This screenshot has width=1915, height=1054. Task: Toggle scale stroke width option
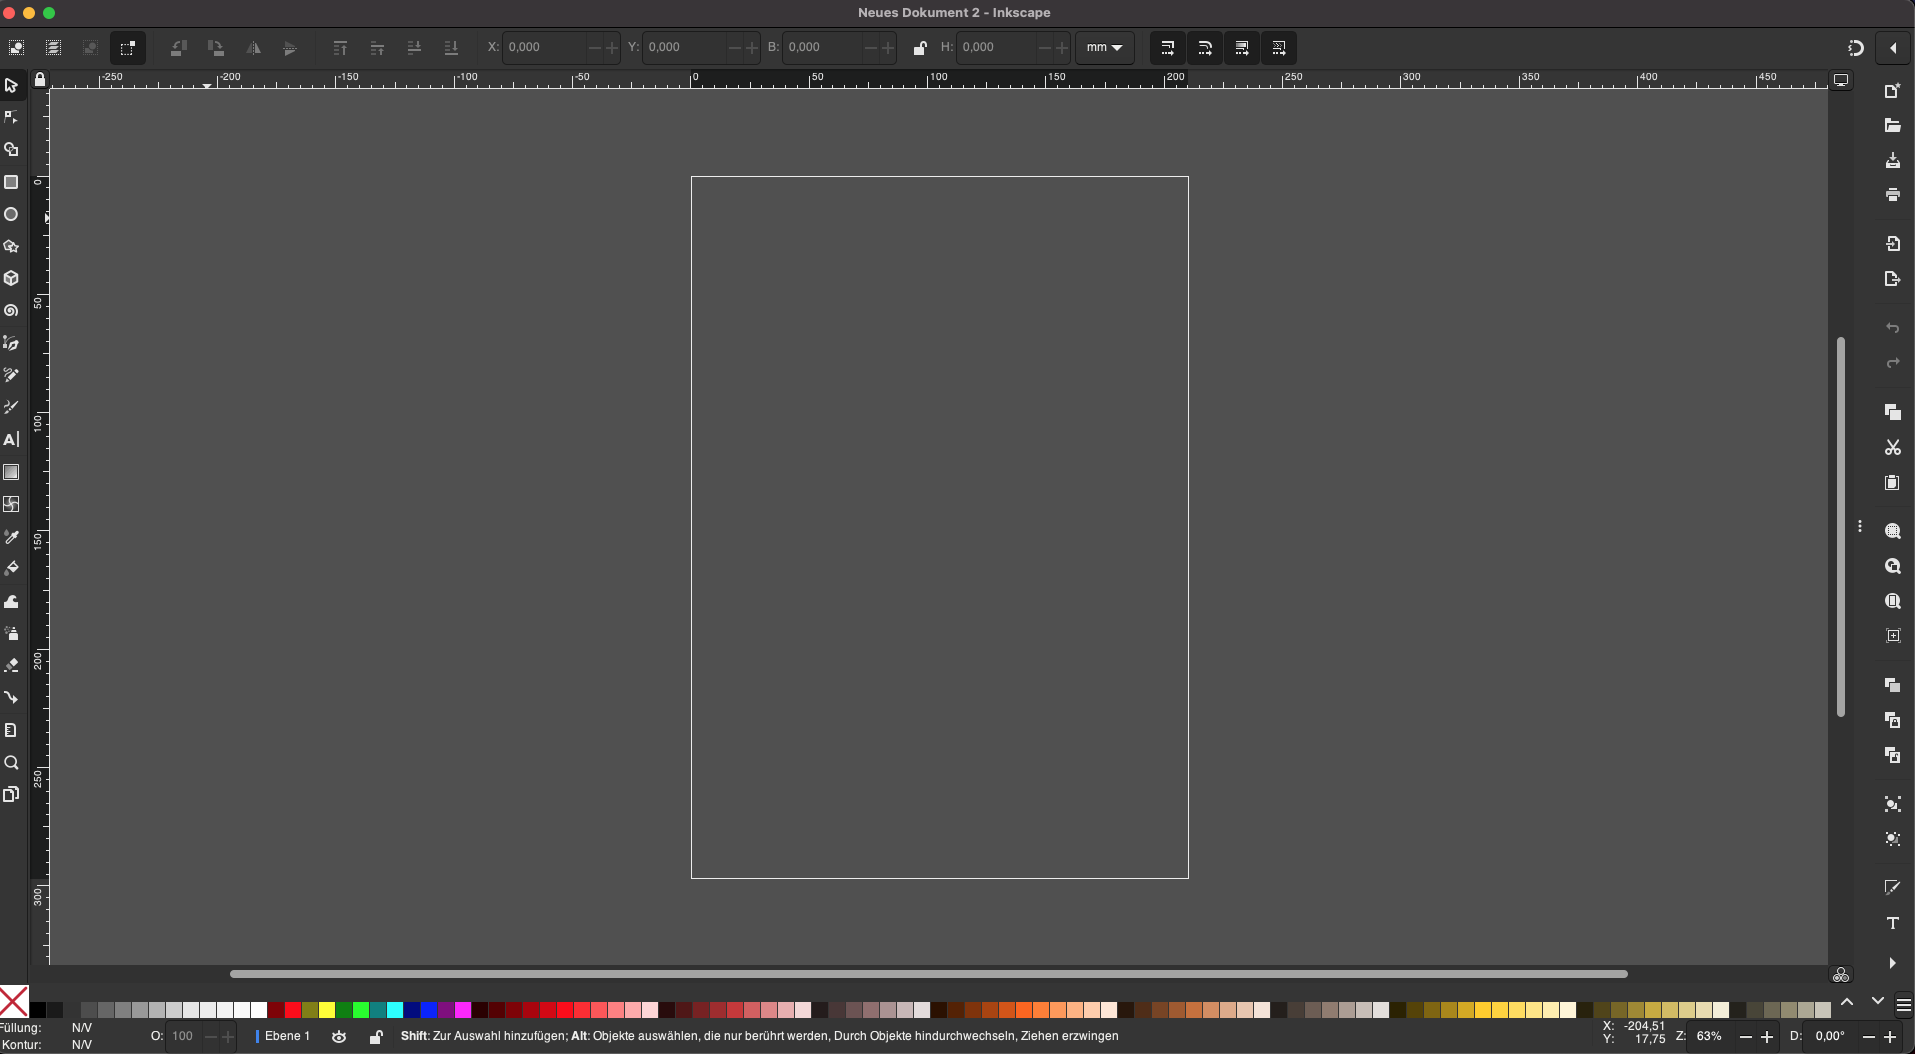click(x=1167, y=48)
